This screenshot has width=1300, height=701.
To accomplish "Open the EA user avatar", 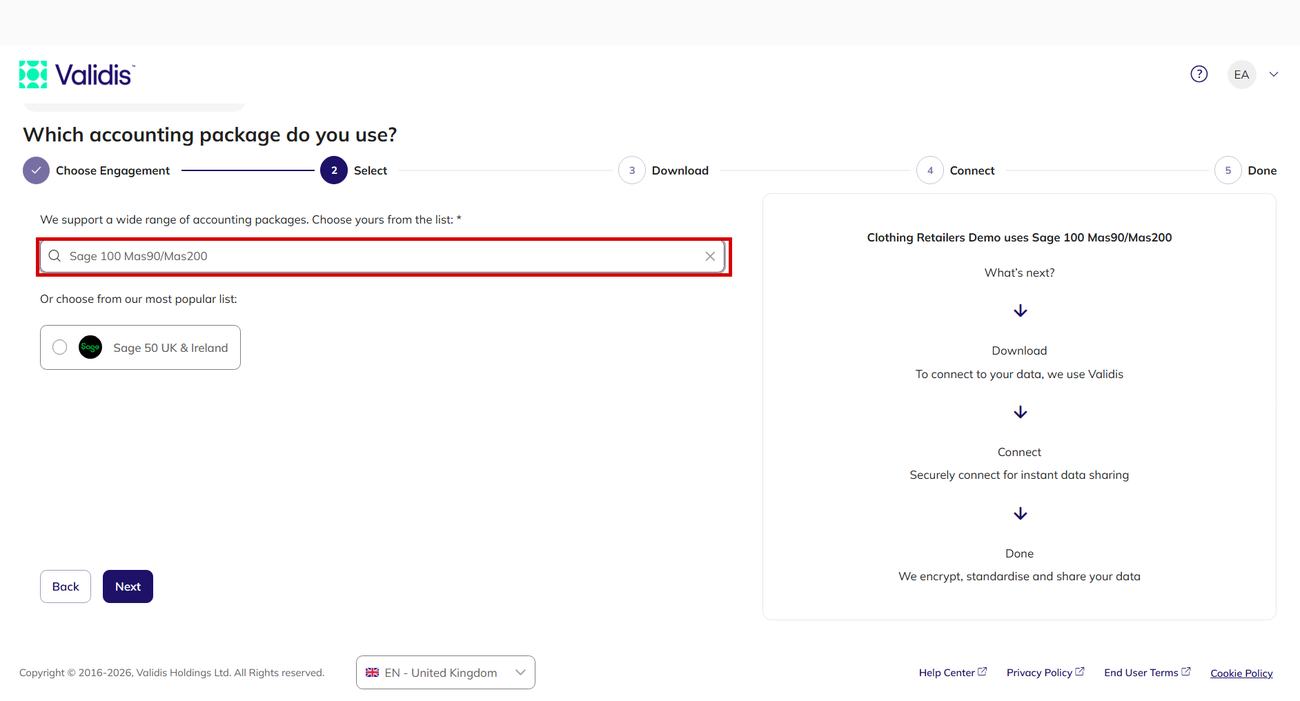I will point(1241,74).
